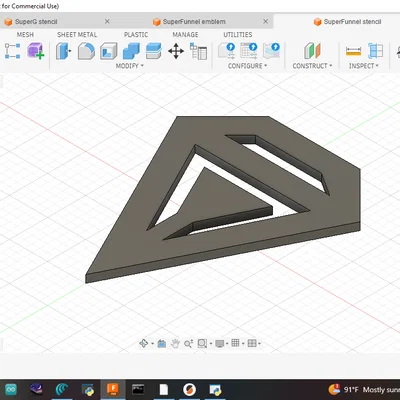Open the Change Parameters table tool
This screenshot has width=400, height=400.
(198, 51)
